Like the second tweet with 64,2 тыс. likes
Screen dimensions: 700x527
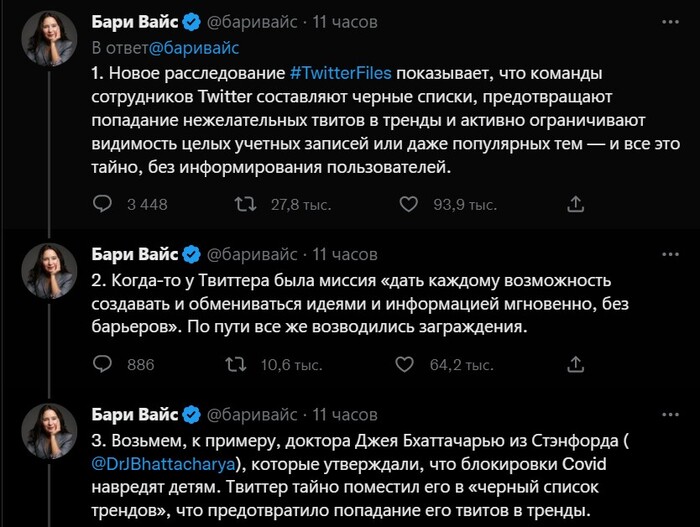(x=408, y=365)
